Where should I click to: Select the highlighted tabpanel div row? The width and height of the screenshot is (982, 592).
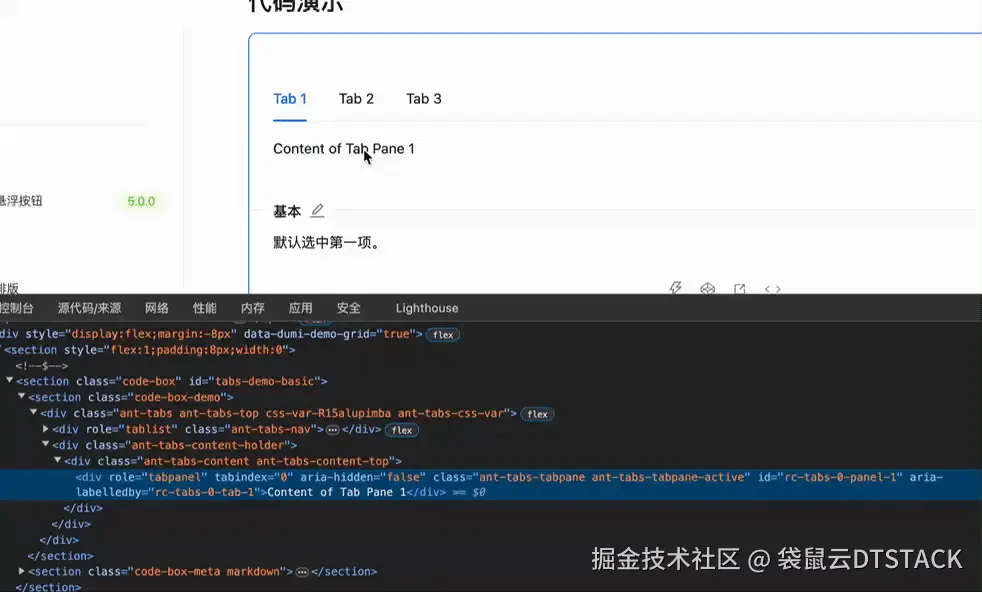[491, 484]
